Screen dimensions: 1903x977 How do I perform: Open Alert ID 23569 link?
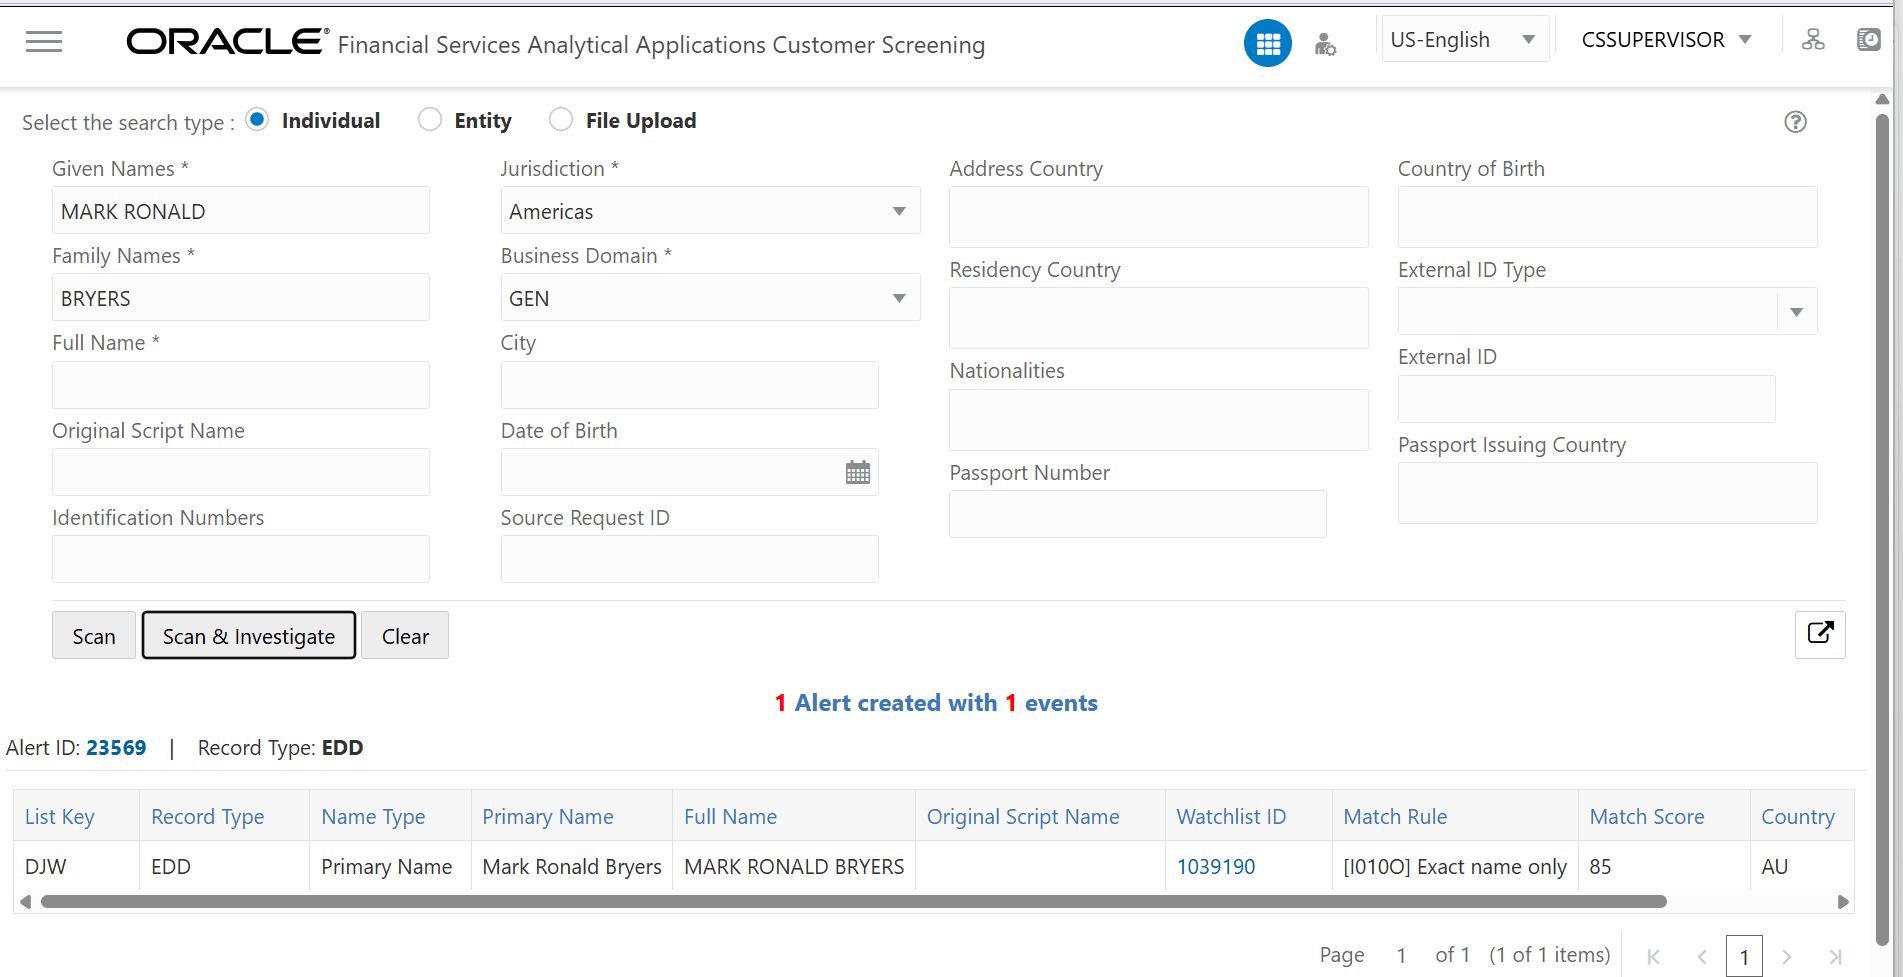click(116, 748)
